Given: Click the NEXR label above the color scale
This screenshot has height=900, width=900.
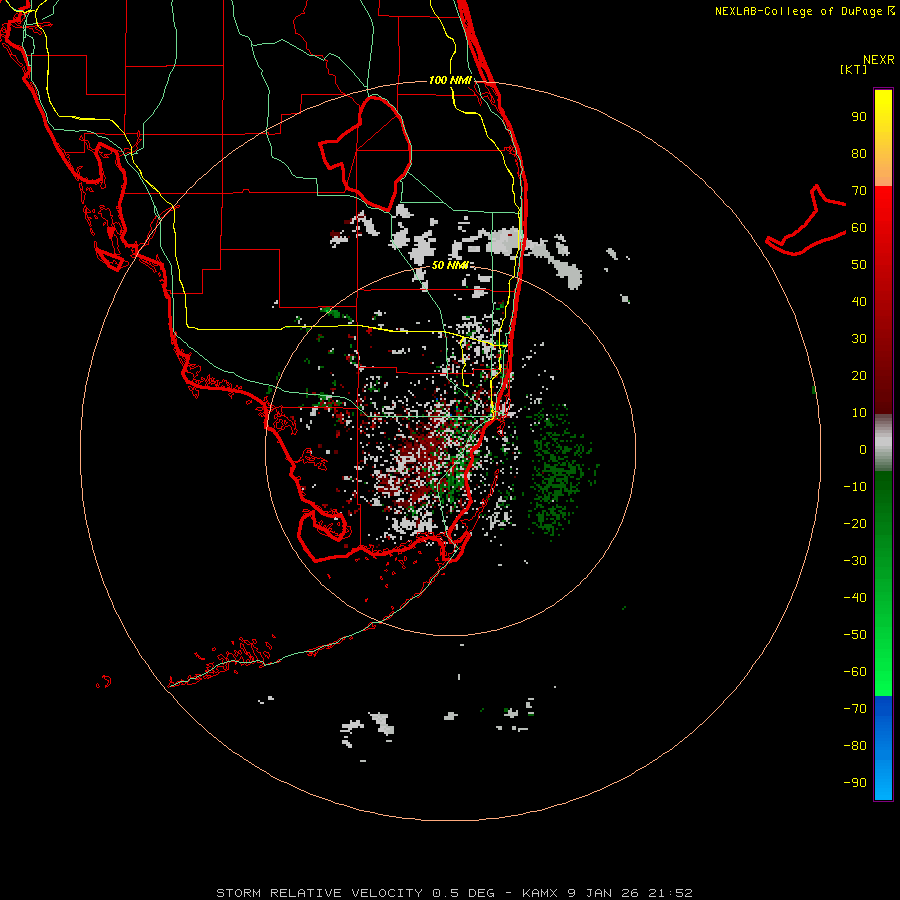Looking at the screenshot, I should (879, 60).
